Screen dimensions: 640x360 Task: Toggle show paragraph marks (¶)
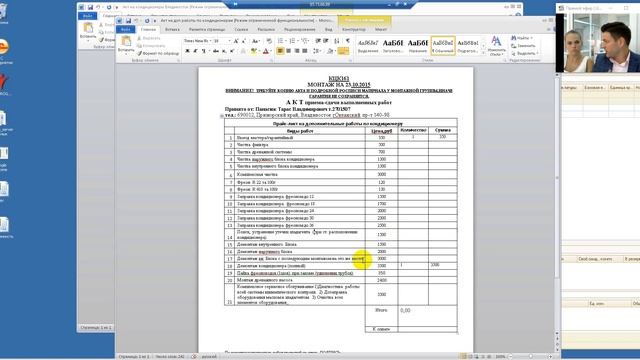tap(347, 41)
